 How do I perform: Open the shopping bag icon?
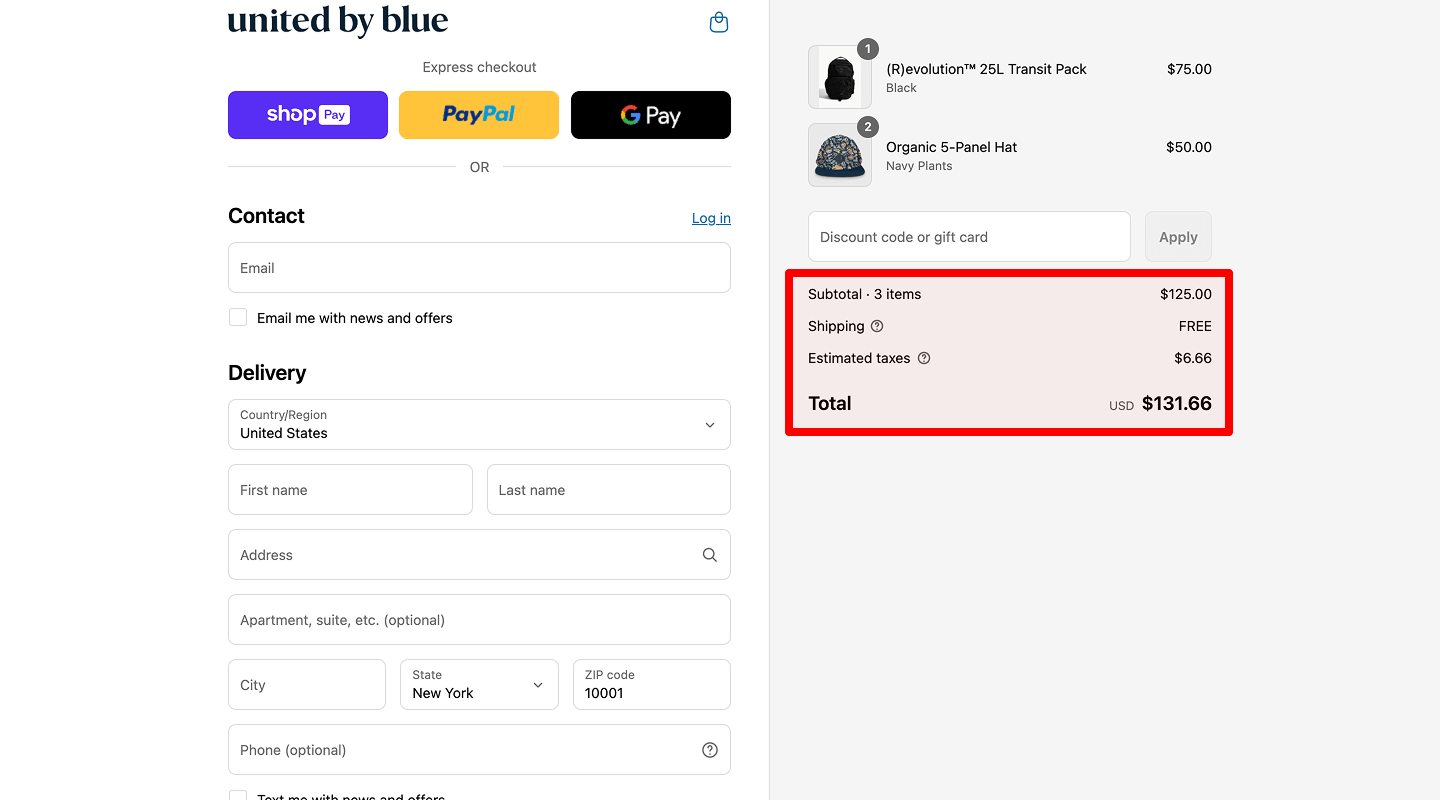(718, 21)
